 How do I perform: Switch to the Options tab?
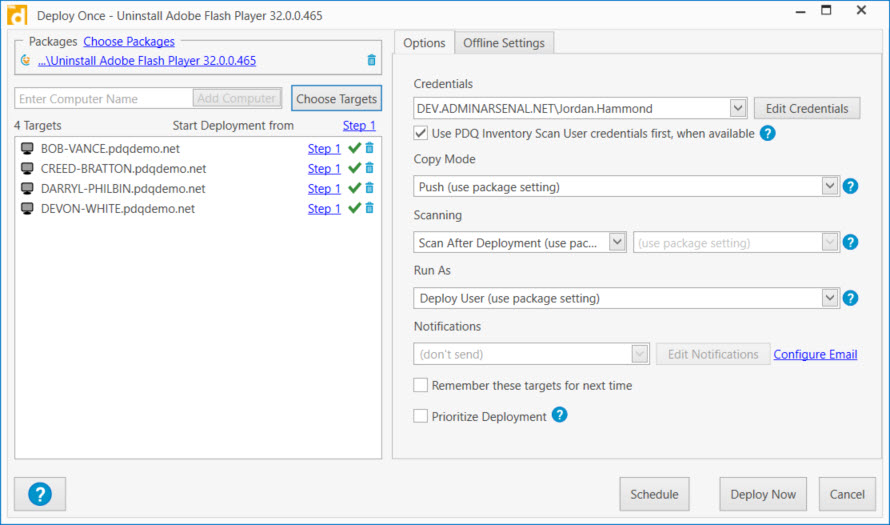[424, 43]
